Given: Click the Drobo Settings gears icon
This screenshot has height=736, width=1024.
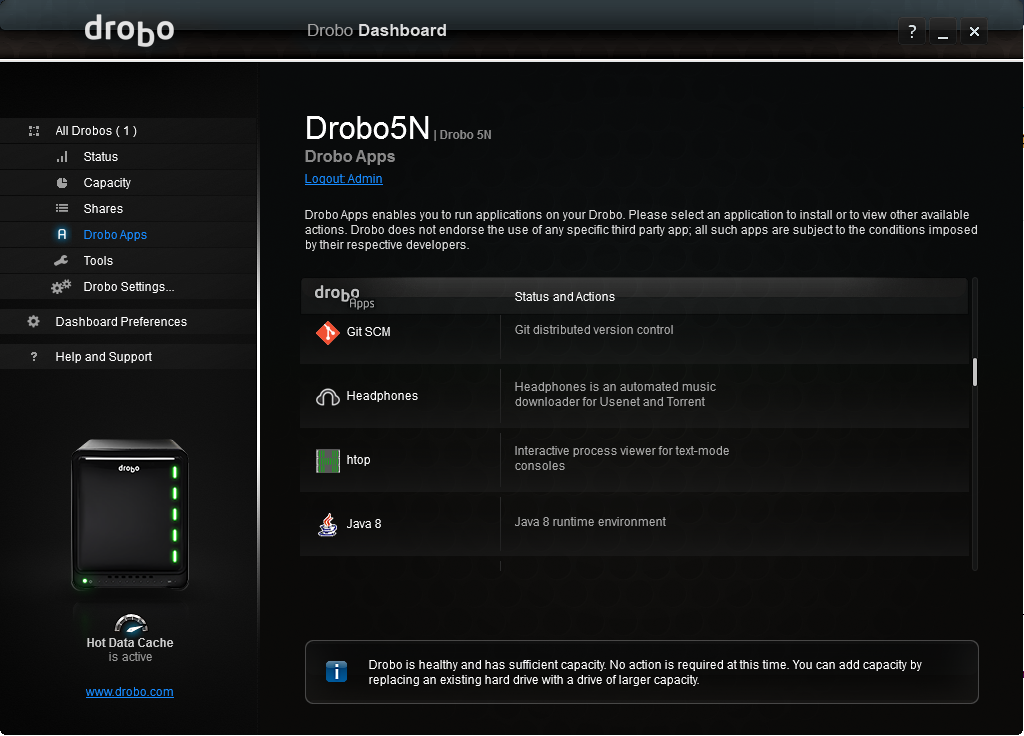Looking at the screenshot, I should [x=62, y=287].
